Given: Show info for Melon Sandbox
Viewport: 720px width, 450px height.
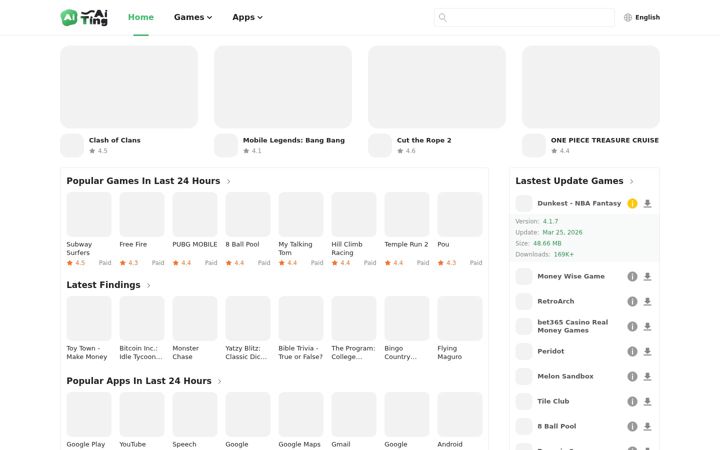Looking at the screenshot, I should [x=632, y=377].
